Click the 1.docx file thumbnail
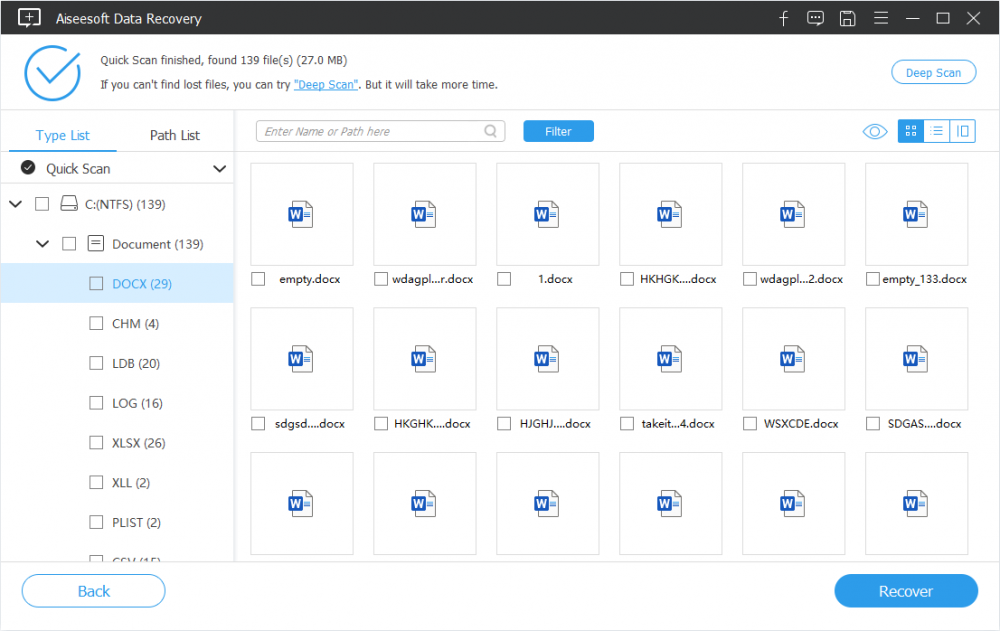 [x=547, y=214]
